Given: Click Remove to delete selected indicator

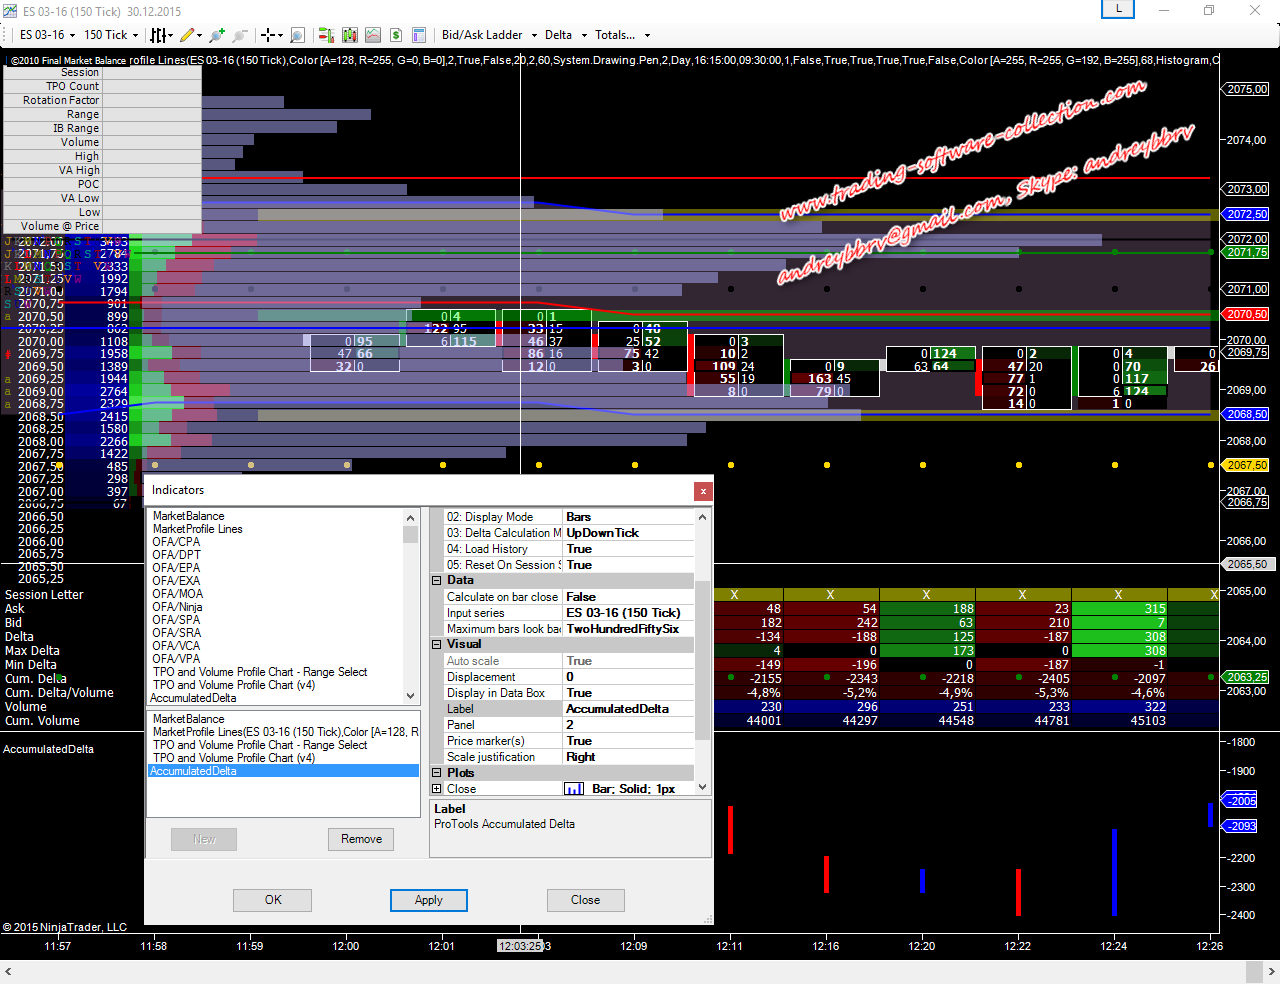Looking at the screenshot, I should point(361,839).
